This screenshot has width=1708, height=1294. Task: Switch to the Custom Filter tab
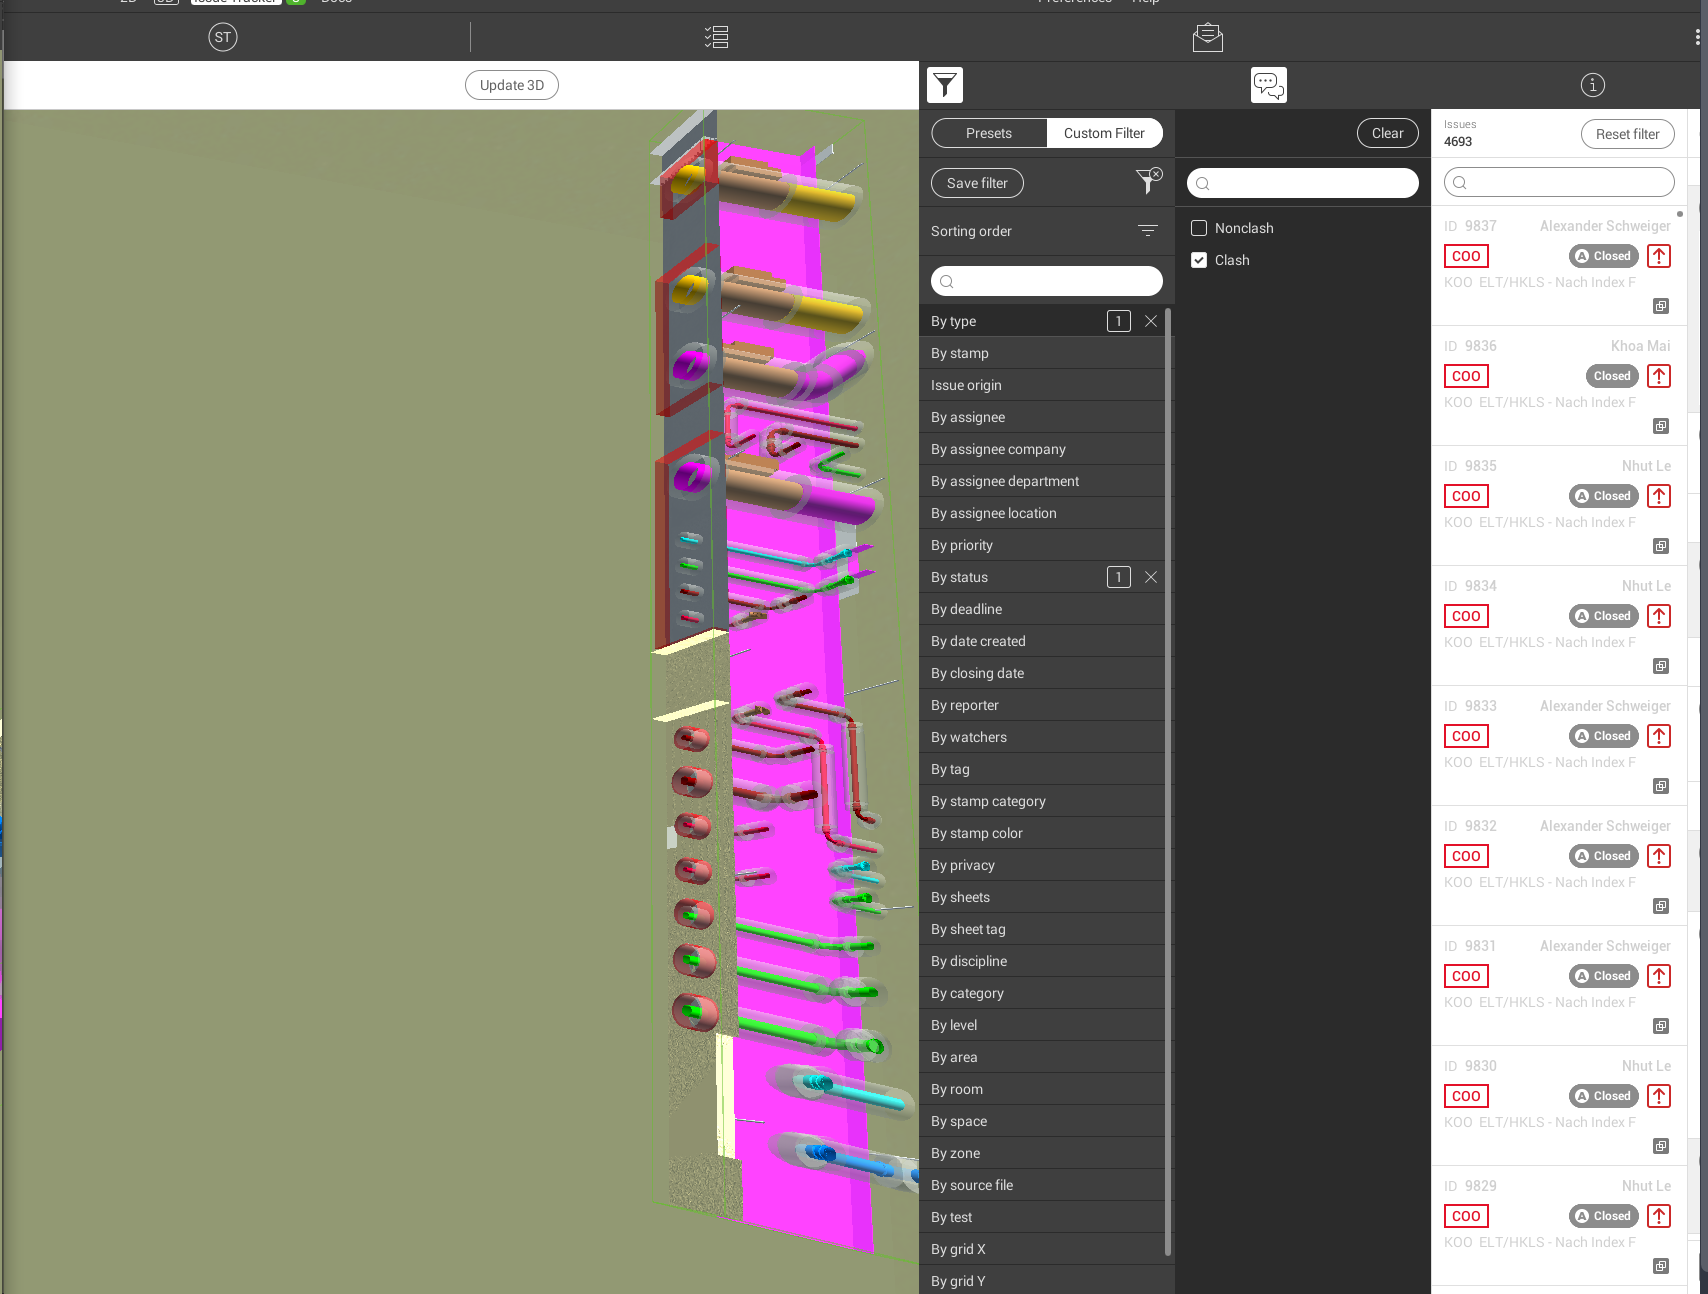[x=1103, y=133]
